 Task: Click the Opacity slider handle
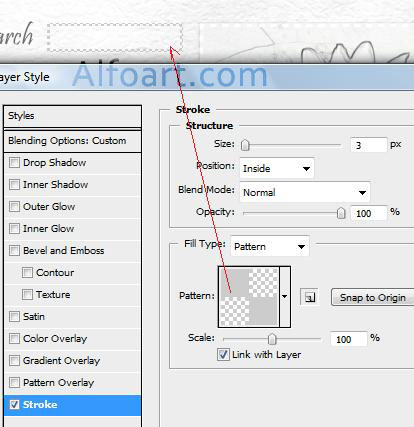click(341, 213)
